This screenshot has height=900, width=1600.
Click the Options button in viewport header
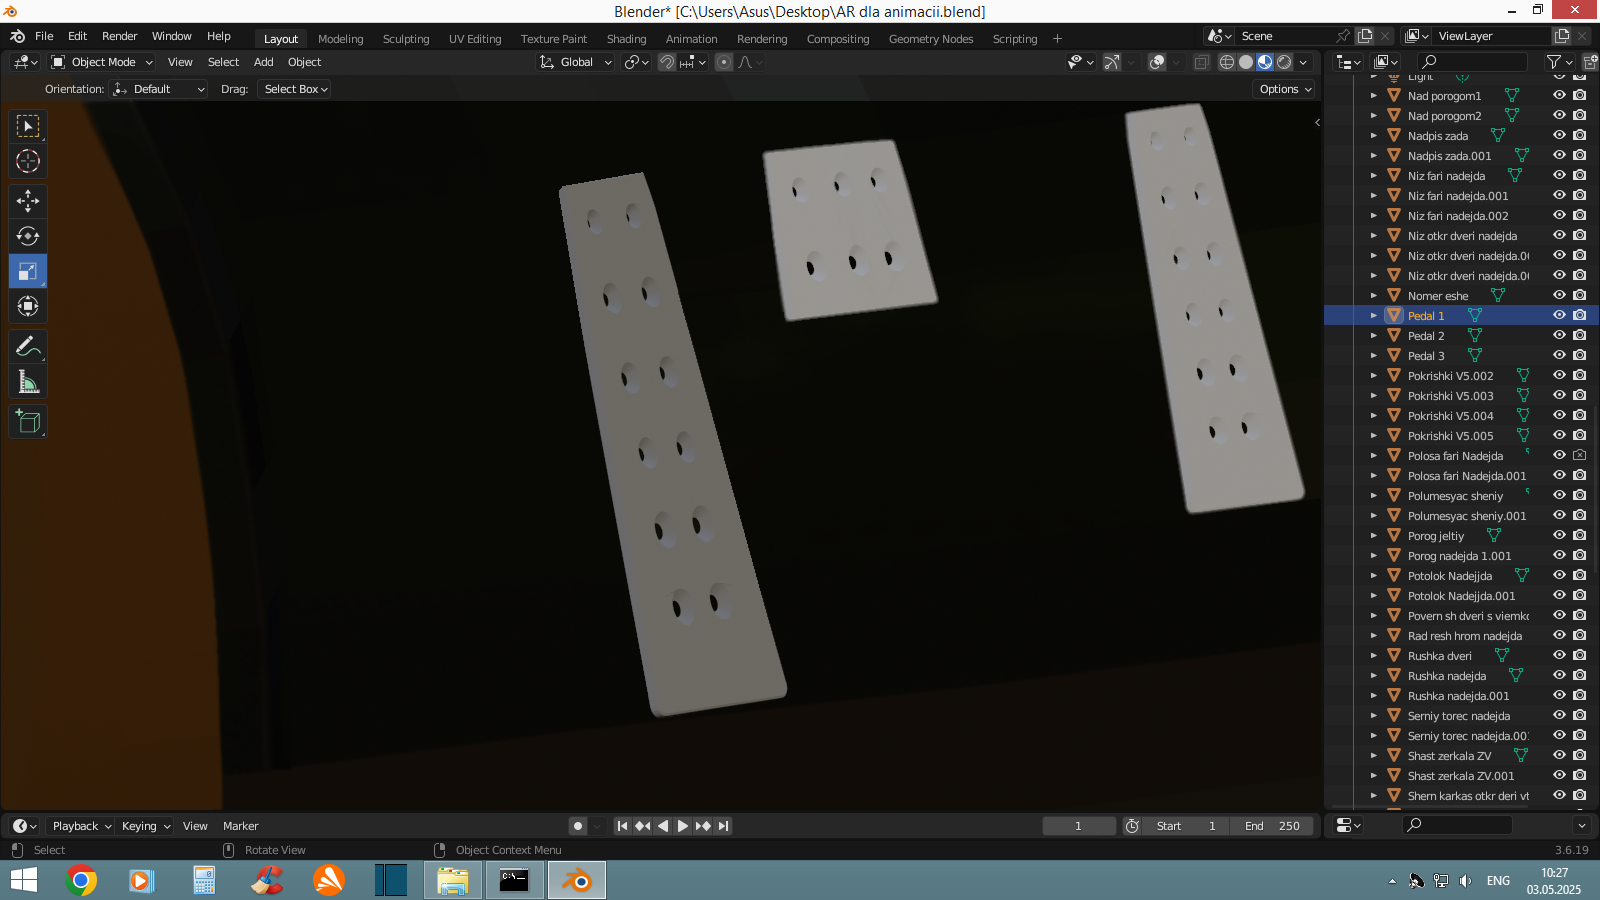tap(1284, 89)
